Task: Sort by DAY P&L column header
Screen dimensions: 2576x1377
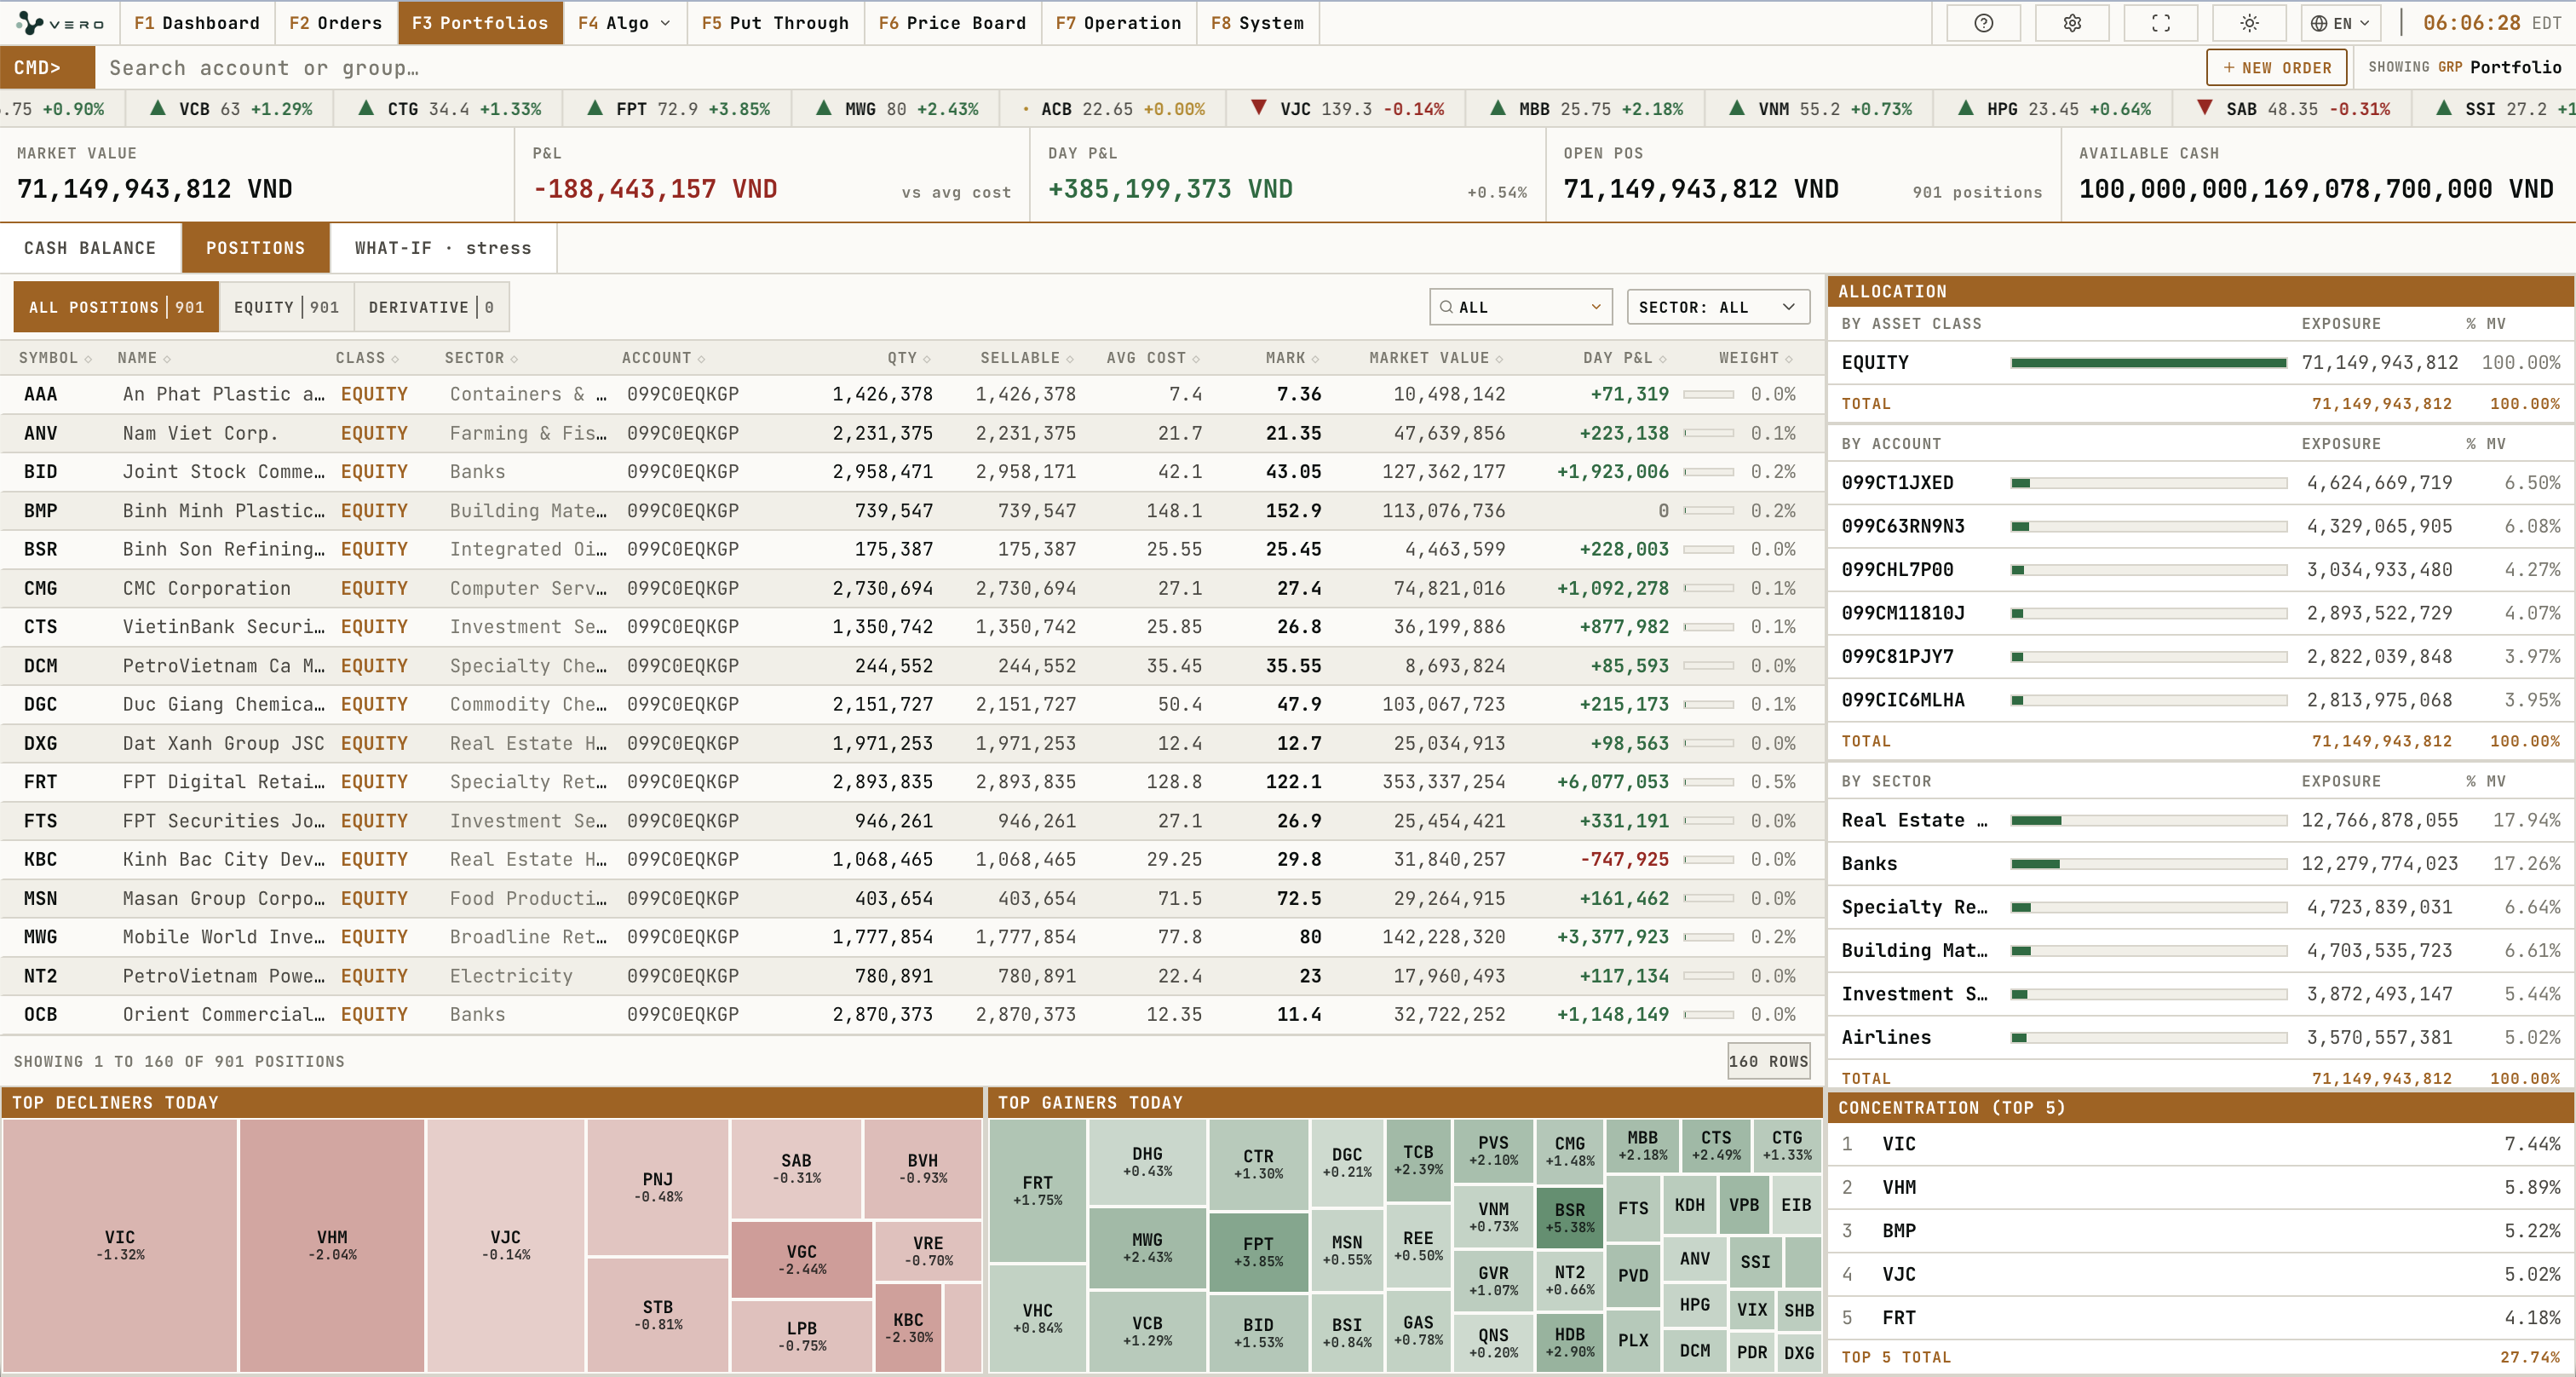Action: pos(1625,358)
